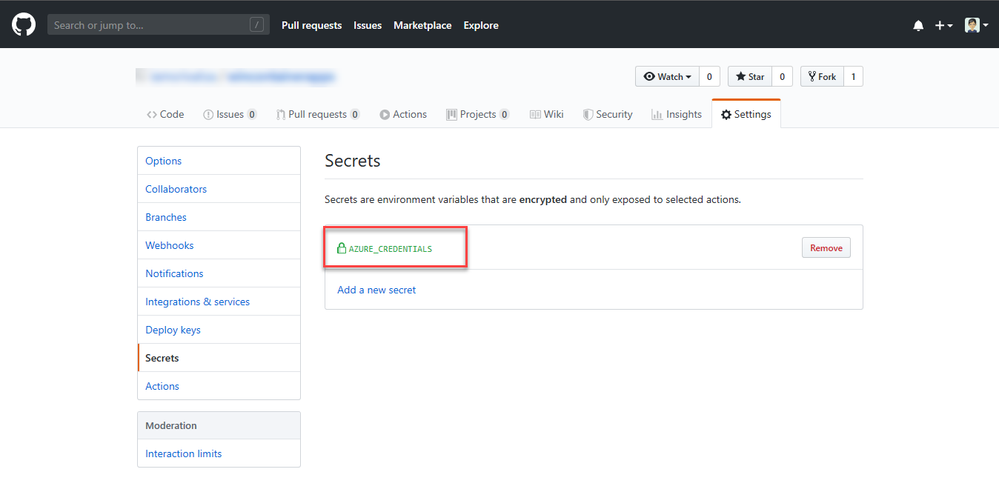Go to the Pull requests repository tab

coord(318,114)
